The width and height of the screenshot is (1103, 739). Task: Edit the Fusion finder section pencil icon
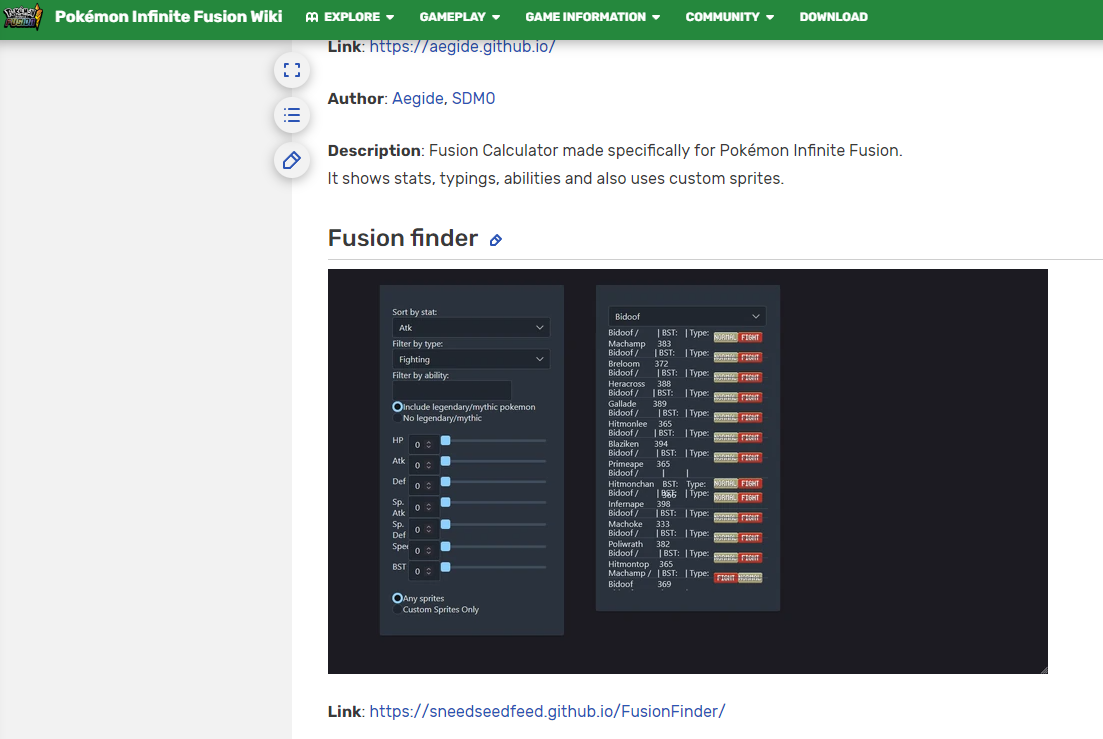(x=496, y=240)
